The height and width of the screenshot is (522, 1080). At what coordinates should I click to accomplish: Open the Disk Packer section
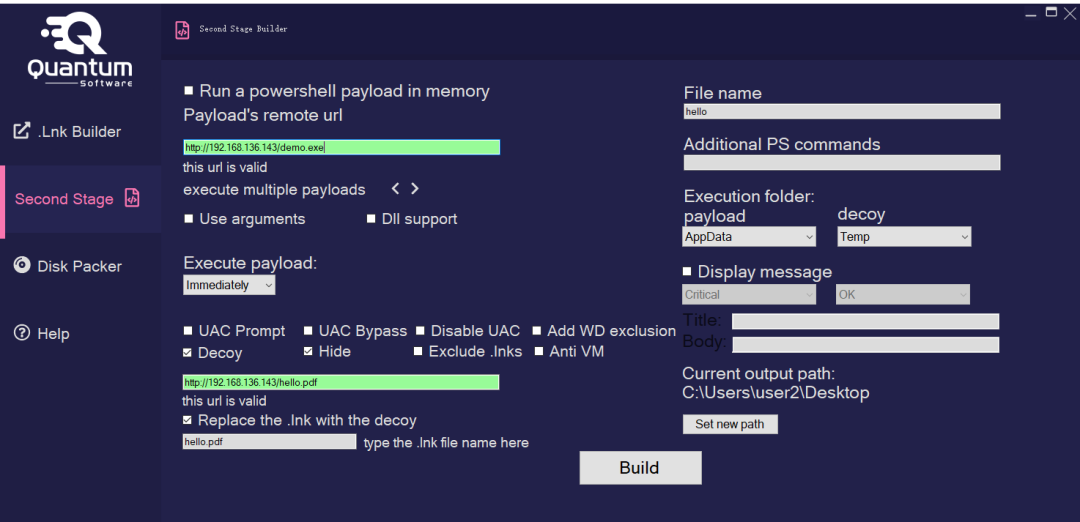79,266
